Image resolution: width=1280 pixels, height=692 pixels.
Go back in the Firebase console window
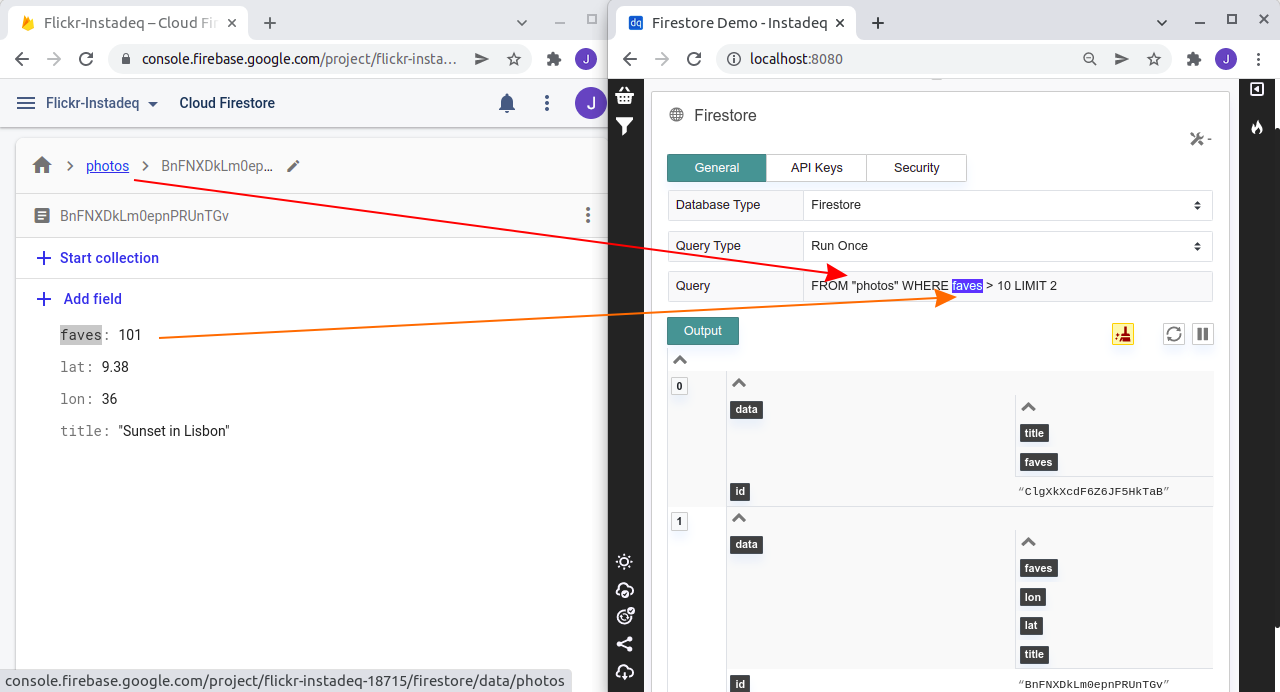22,59
